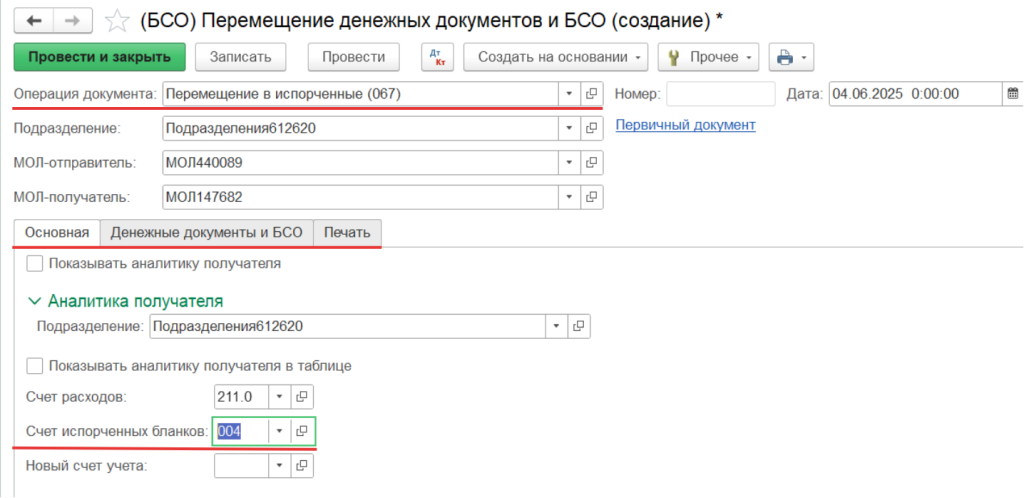Add document to favorites with star icon

(117, 22)
